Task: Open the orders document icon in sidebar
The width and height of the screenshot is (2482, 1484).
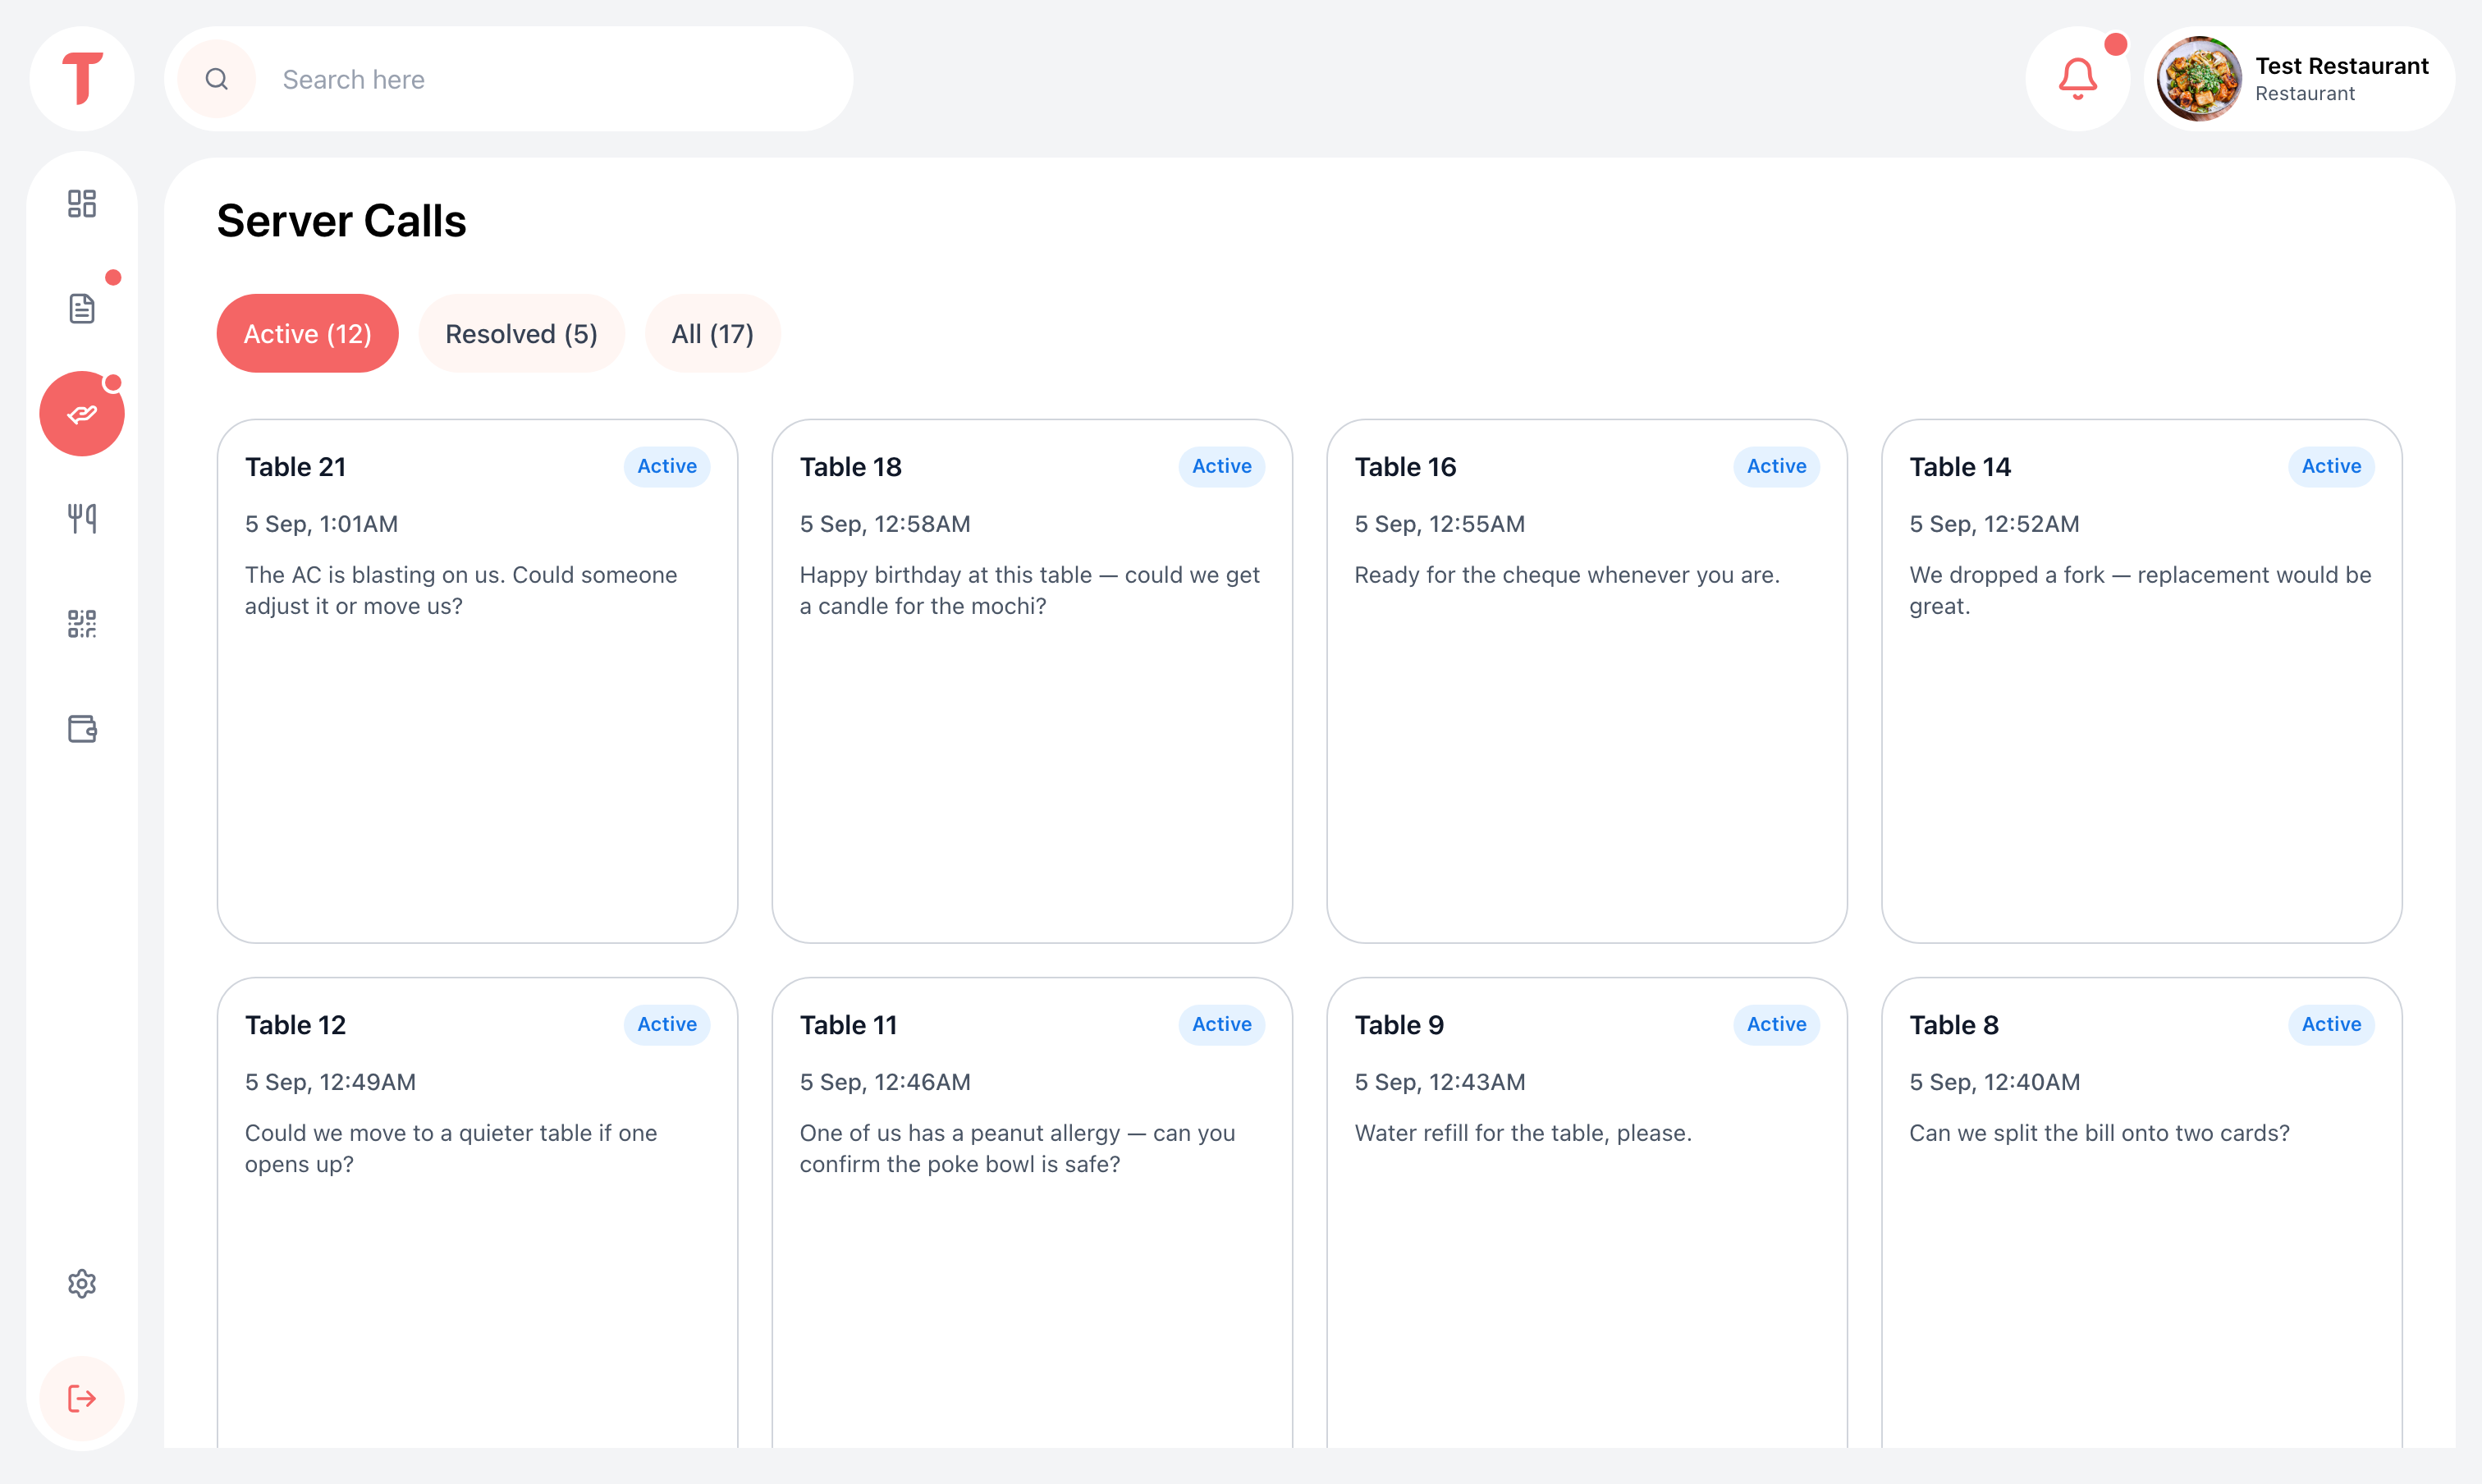Action: (x=82, y=309)
